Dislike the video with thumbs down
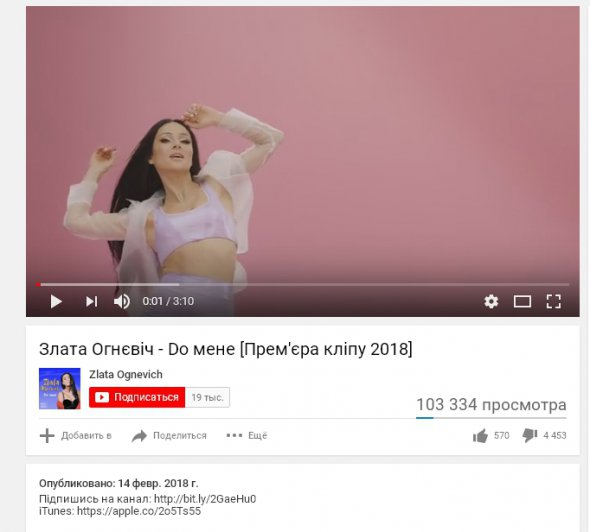This screenshot has width=590, height=532. tap(530, 436)
